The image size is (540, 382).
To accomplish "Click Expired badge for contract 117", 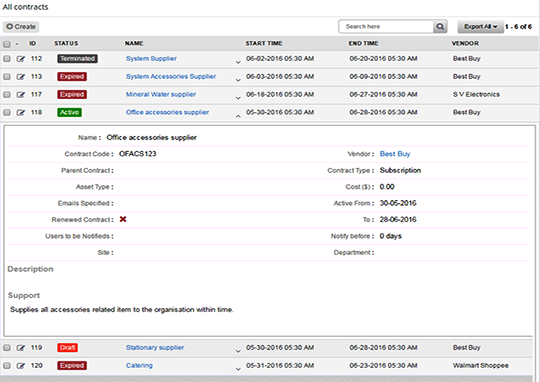I will pos(72,94).
